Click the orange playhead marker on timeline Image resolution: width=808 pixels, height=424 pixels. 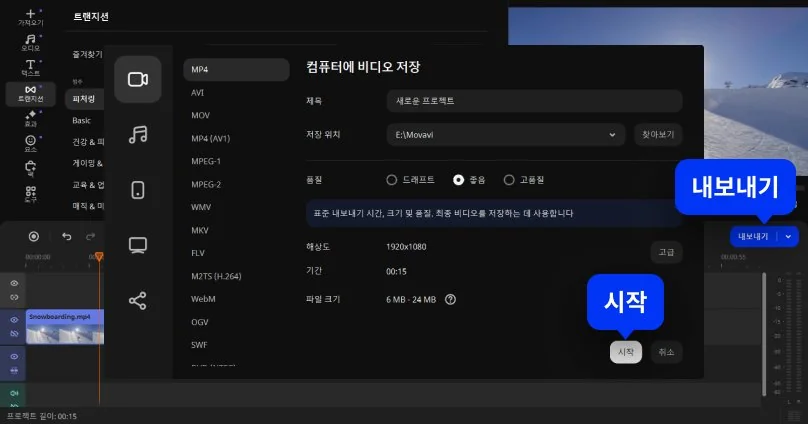point(99,256)
